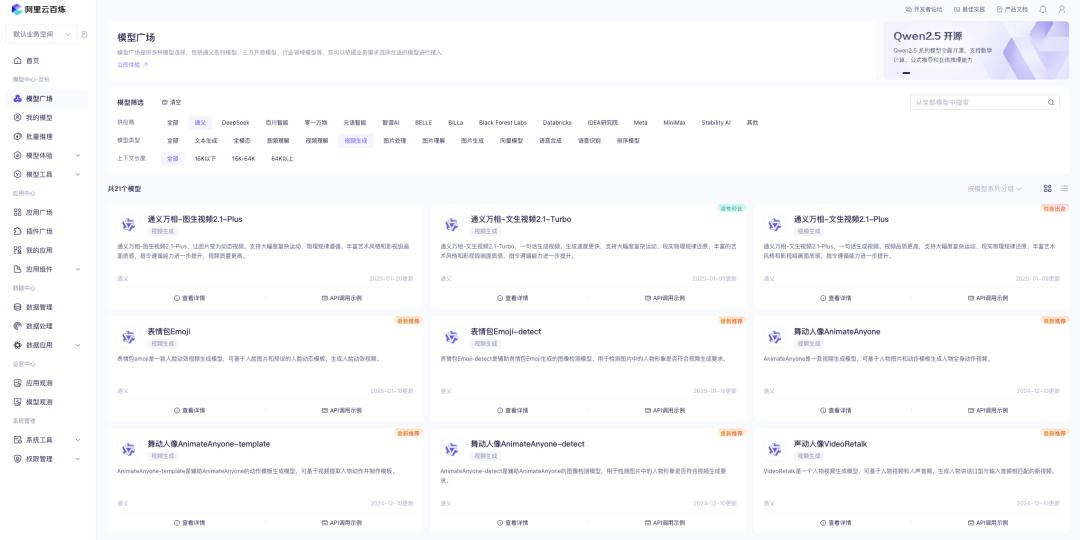Select 文本生成 model type filter
The height and width of the screenshot is (540, 1080).
coord(206,141)
